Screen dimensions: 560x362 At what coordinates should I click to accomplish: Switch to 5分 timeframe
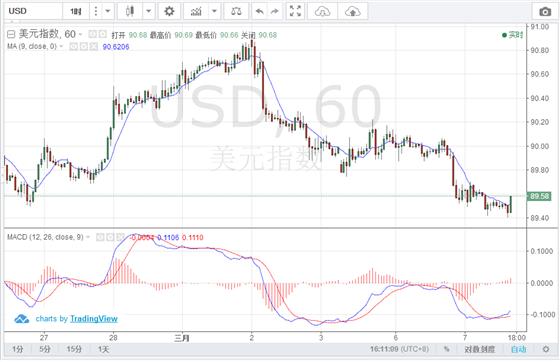(x=45, y=349)
